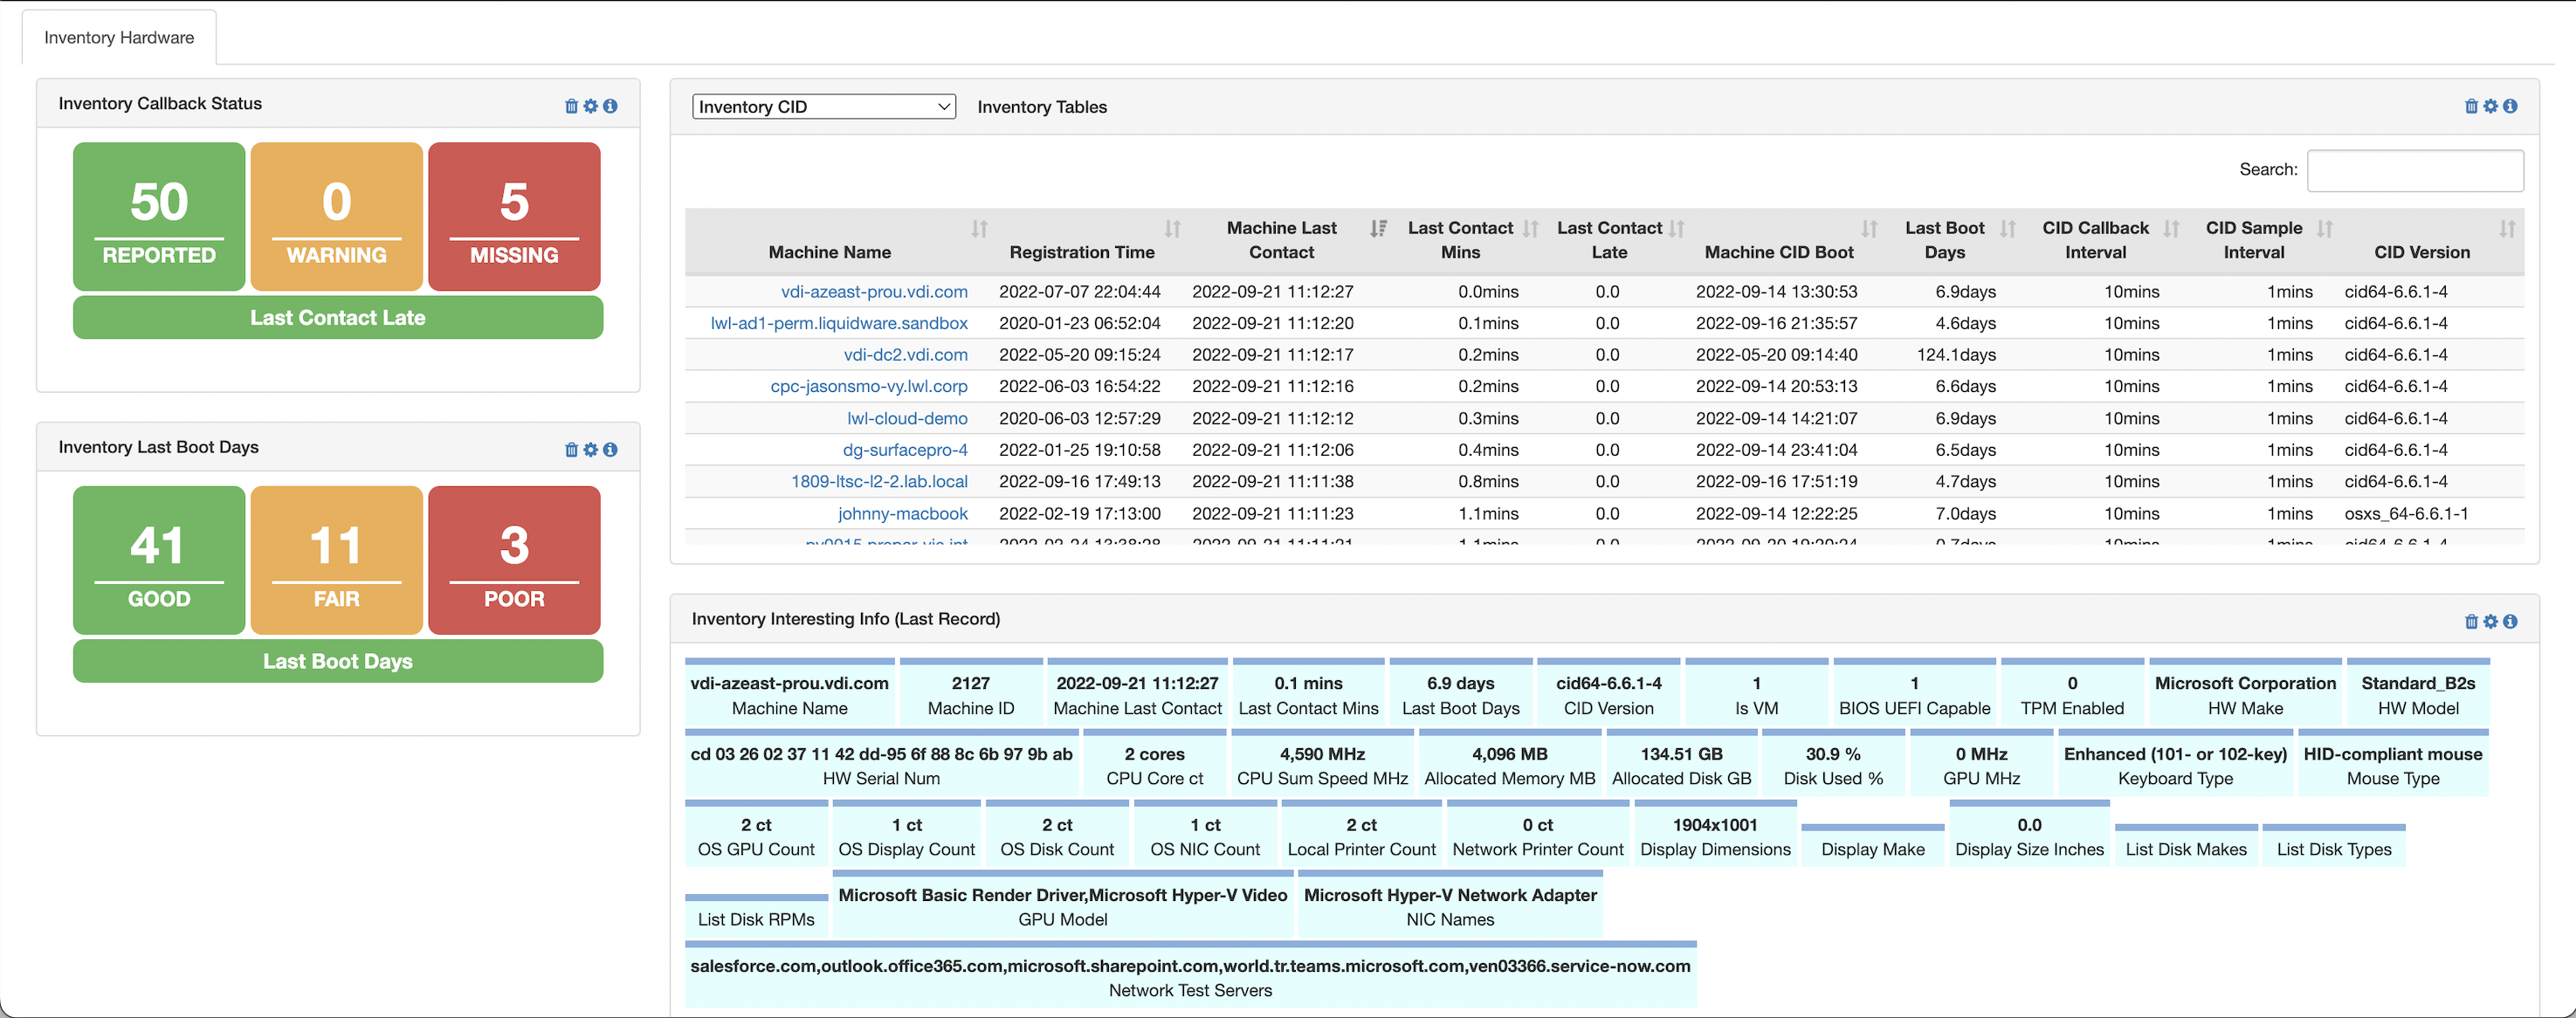Image resolution: width=2576 pixels, height=1018 pixels.
Task: Open cpc-jasonsmo-vy.lwl.corp link
Action: point(869,386)
